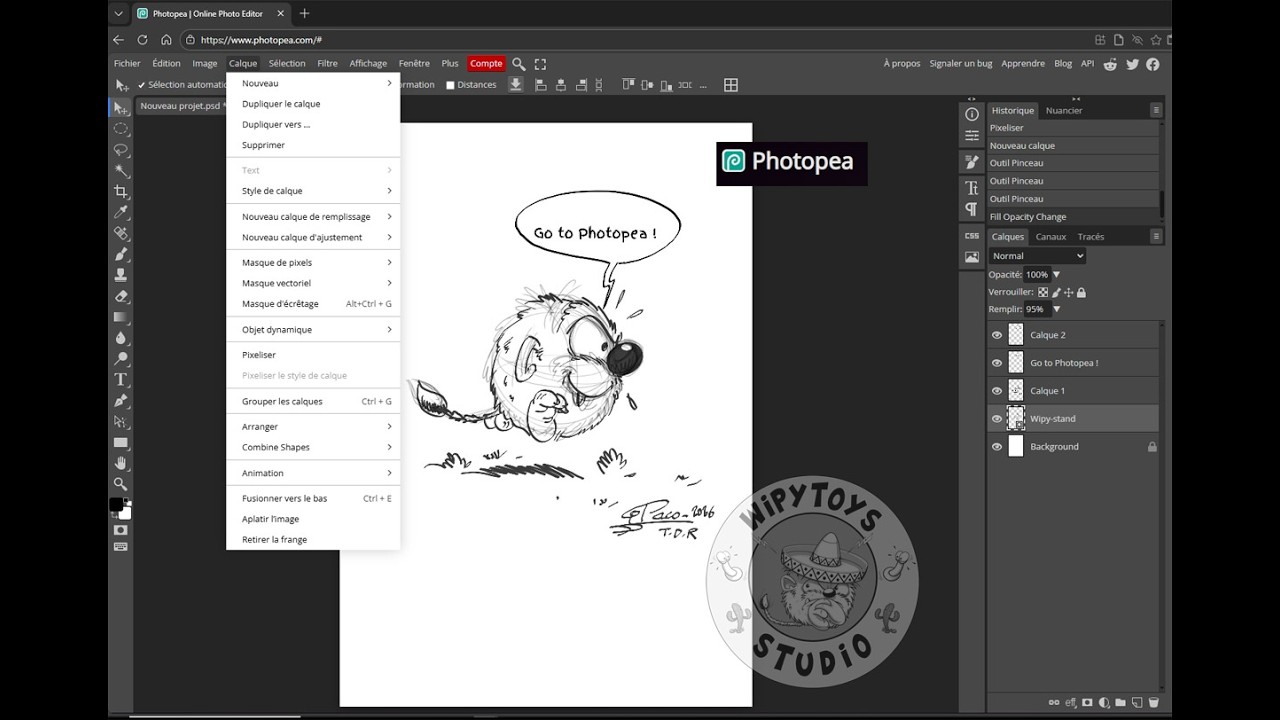Delete layer with the trash icon

tap(1152, 702)
